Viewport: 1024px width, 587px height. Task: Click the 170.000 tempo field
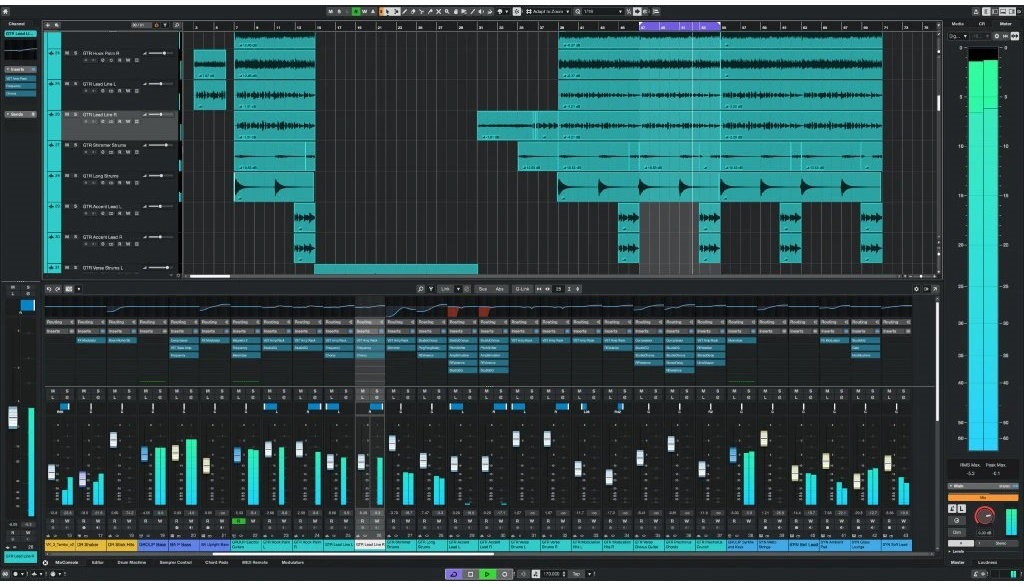[x=552, y=574]
